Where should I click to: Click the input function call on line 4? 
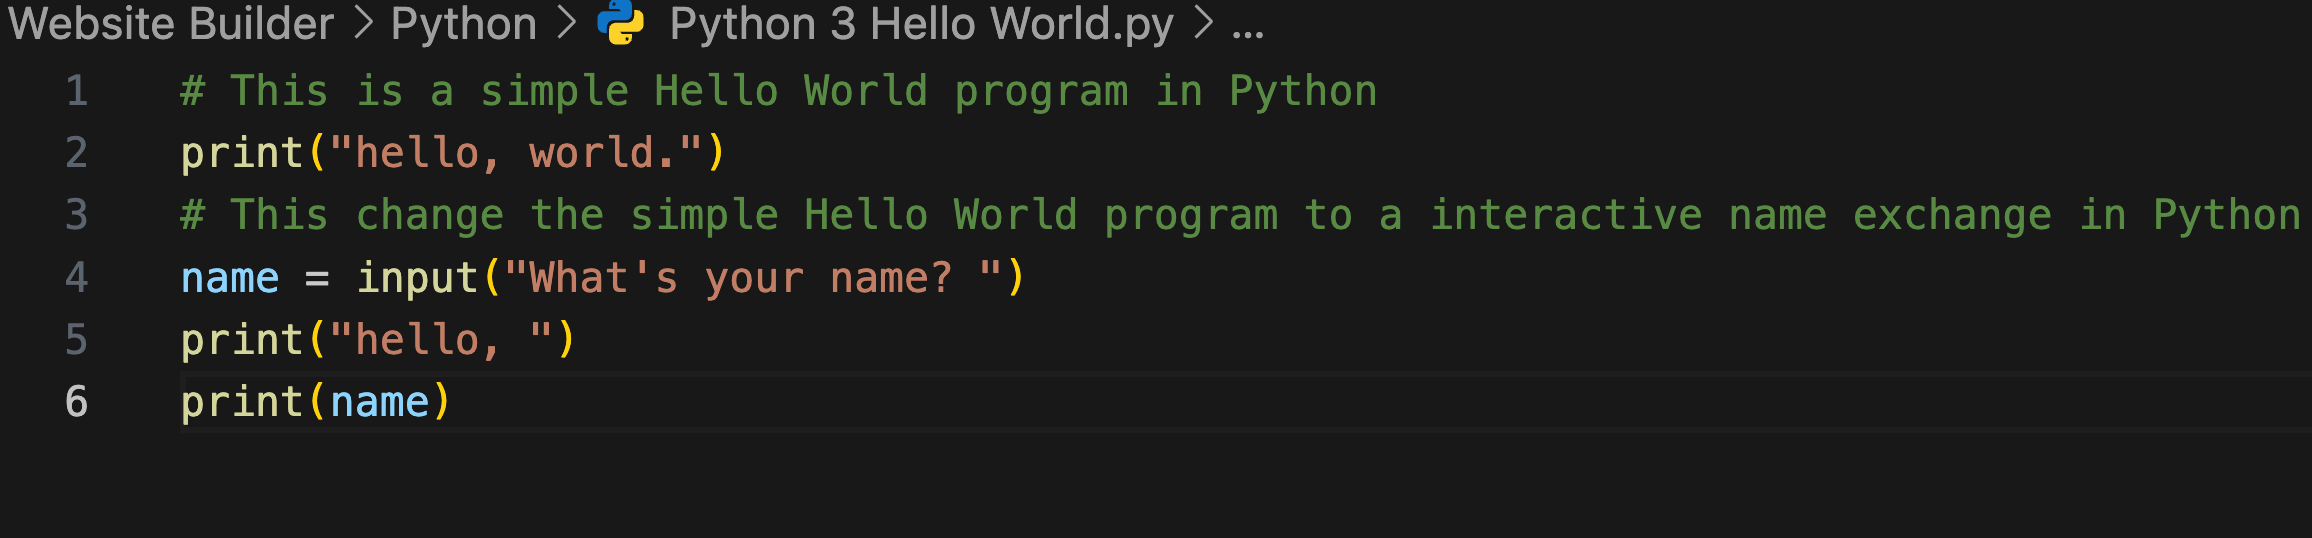(417, 278)
